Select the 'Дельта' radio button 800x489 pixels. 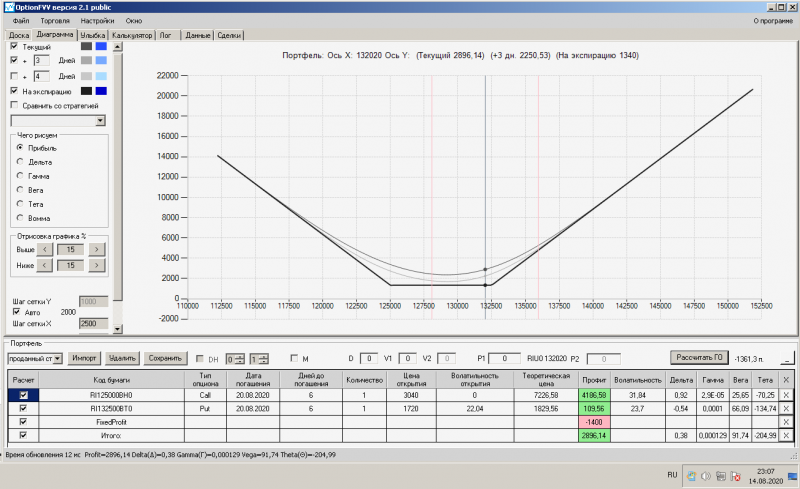19,161
